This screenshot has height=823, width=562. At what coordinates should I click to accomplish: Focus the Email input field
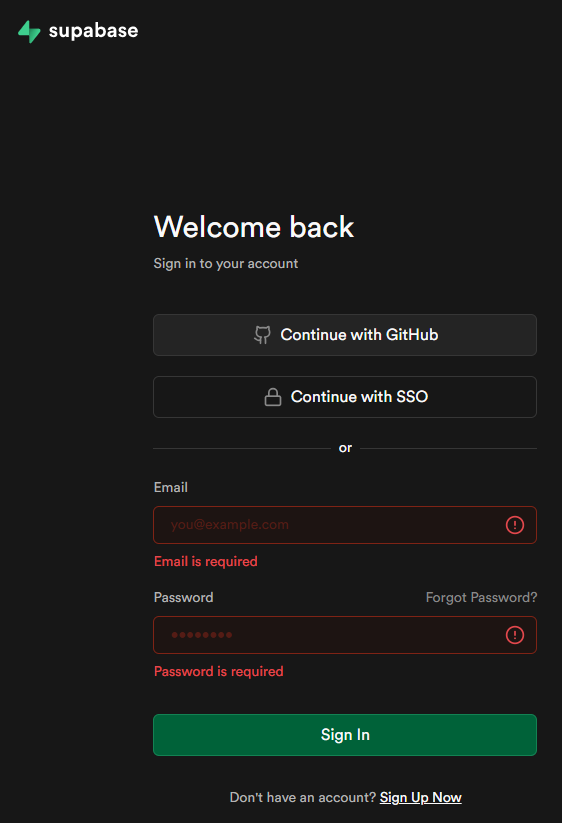[345, 525]
